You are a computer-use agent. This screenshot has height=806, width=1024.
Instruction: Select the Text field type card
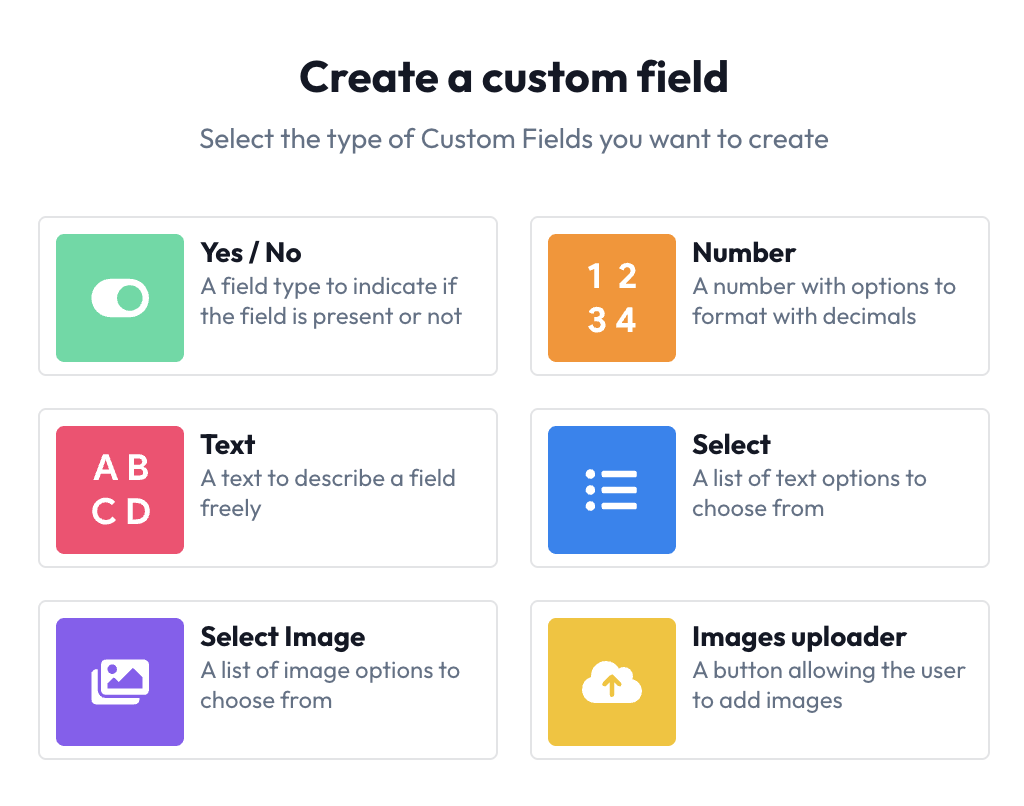(x=267, y=487)
